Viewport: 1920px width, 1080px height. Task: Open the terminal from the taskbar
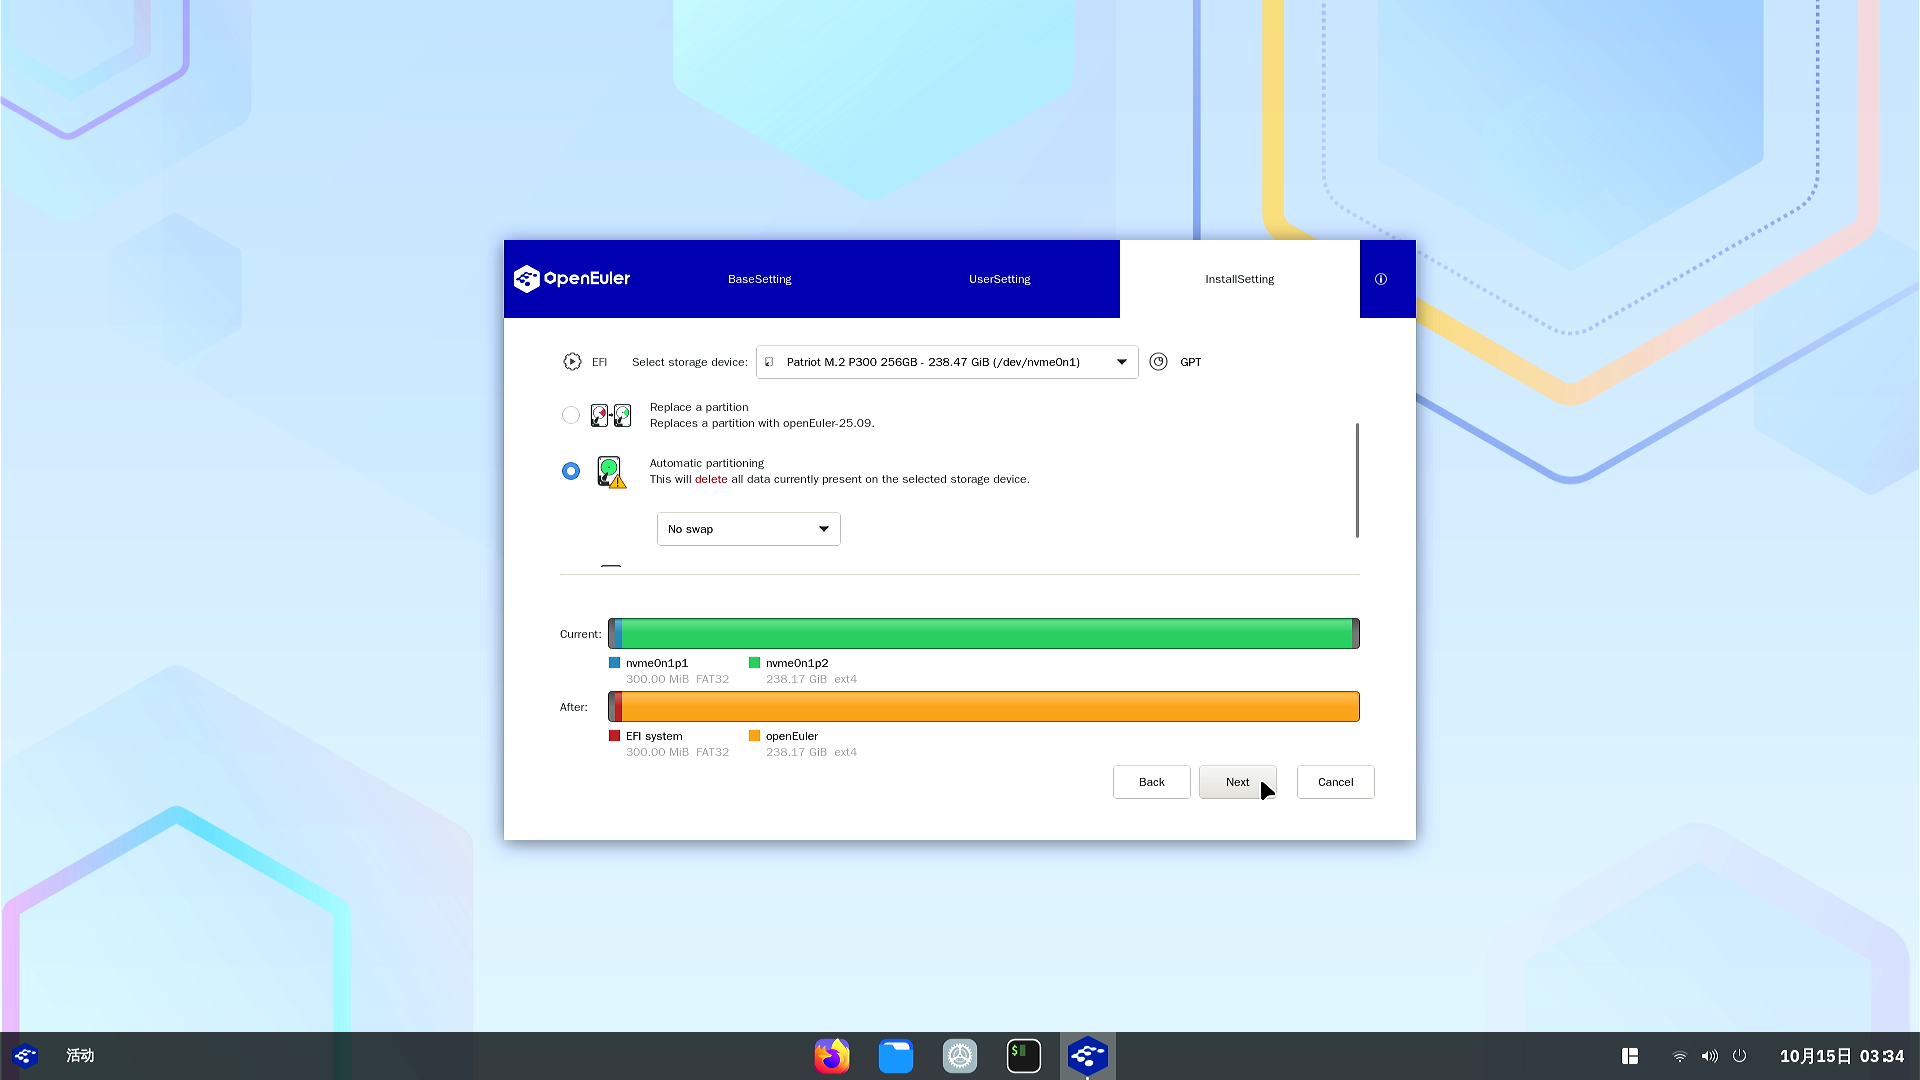pyautogui.click(x=1023, y=1056)
